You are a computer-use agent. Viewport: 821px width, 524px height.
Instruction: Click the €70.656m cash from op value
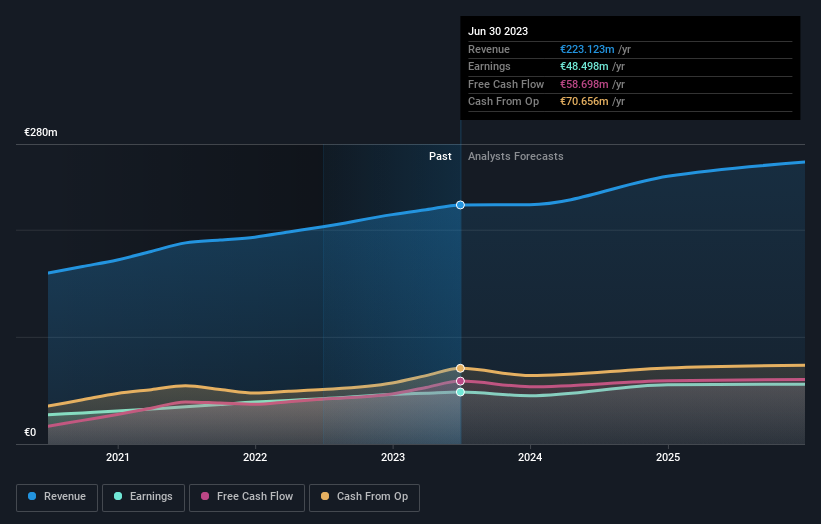pos(584,102)
